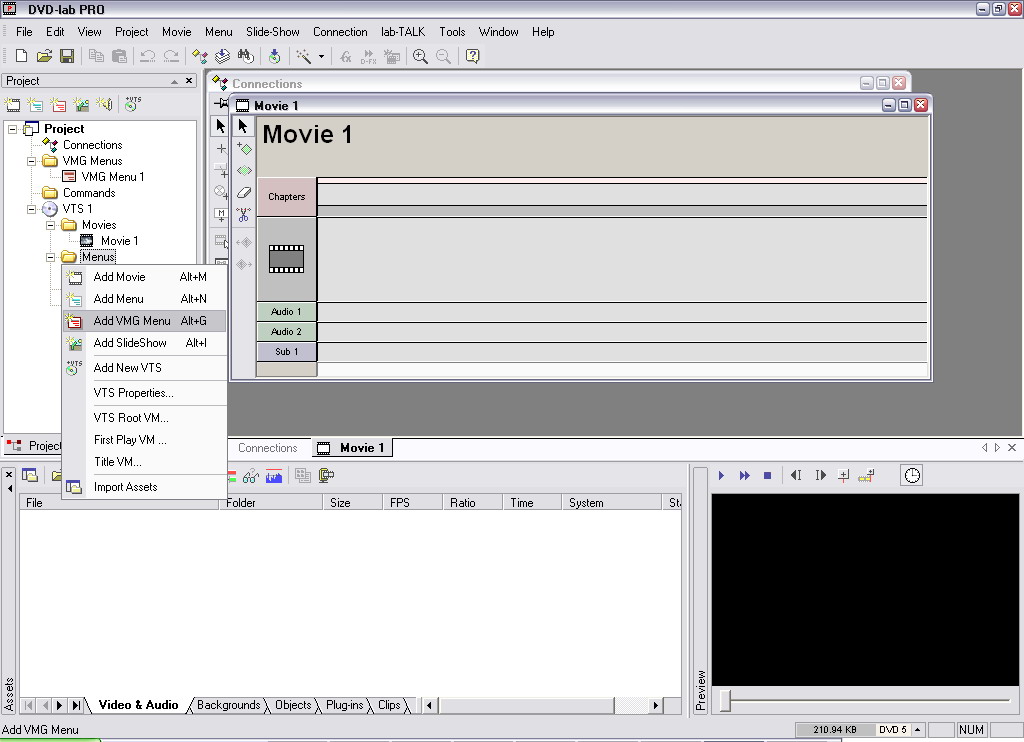Choose Add VMG Menu from context menu
Screen dimensions: 1024x742
click(x=132, y=321)
